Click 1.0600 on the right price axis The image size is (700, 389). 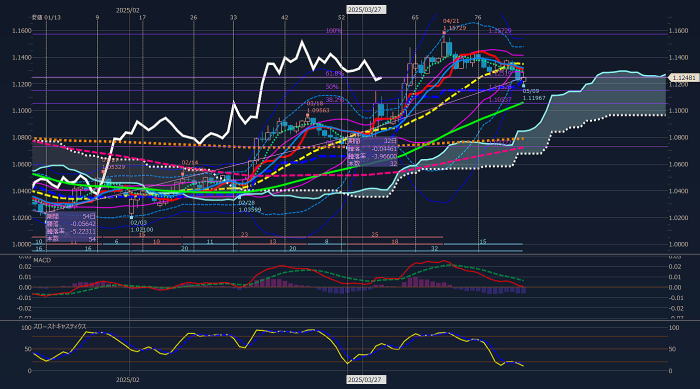[678, 164]
